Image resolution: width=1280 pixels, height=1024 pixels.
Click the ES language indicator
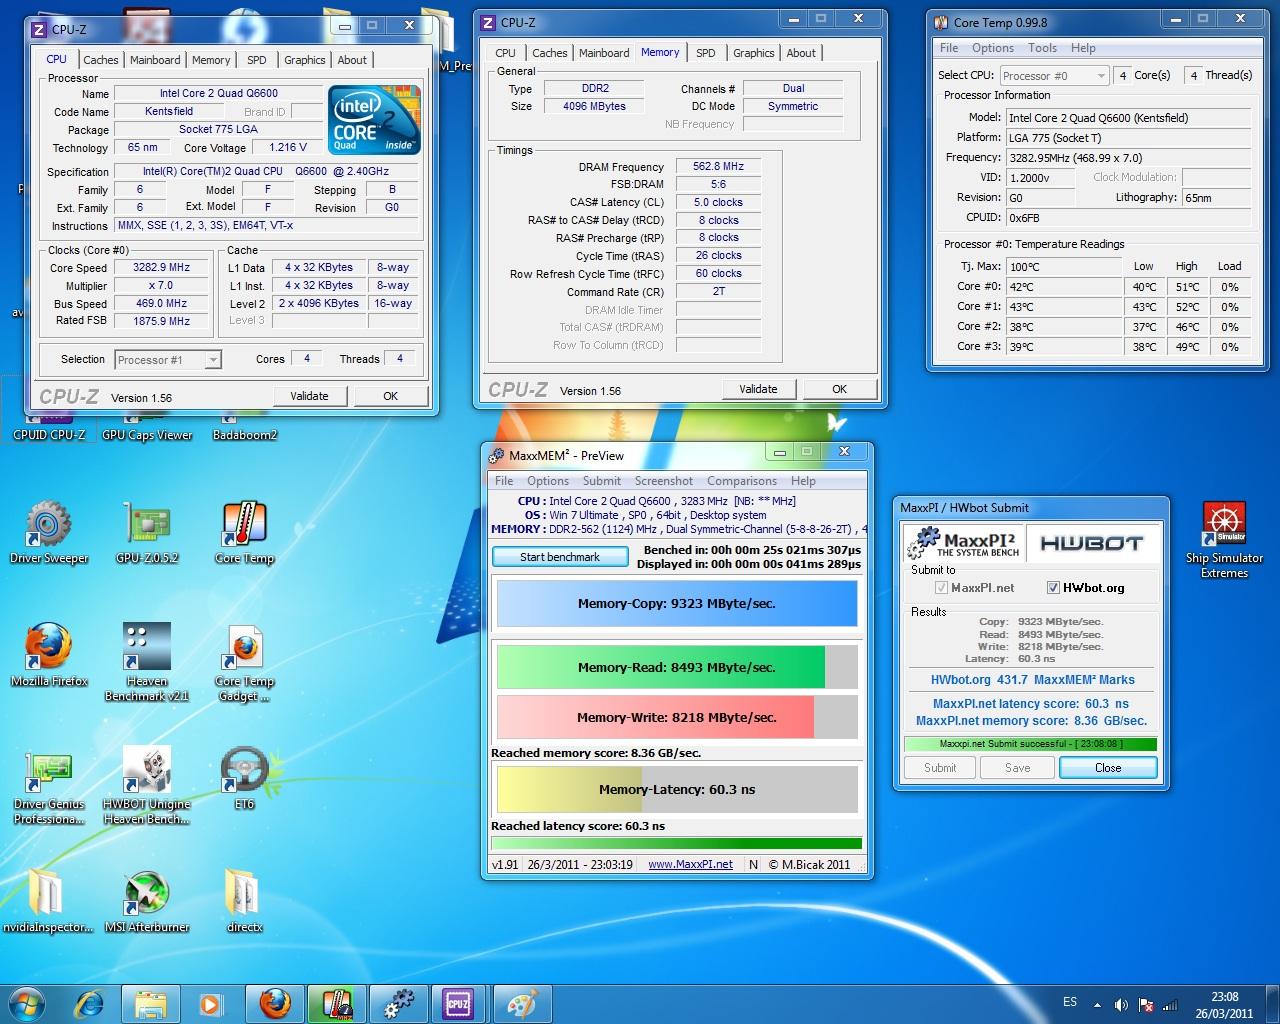point(1070,1002)
